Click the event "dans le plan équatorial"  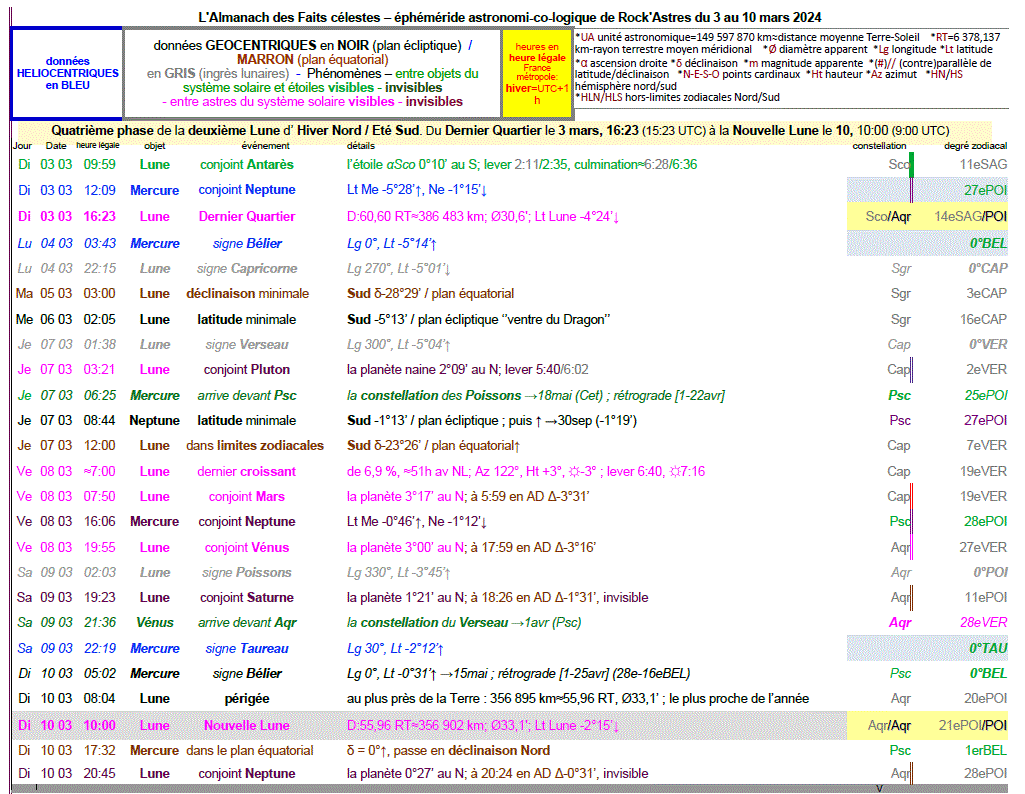[x=250, y=751]
